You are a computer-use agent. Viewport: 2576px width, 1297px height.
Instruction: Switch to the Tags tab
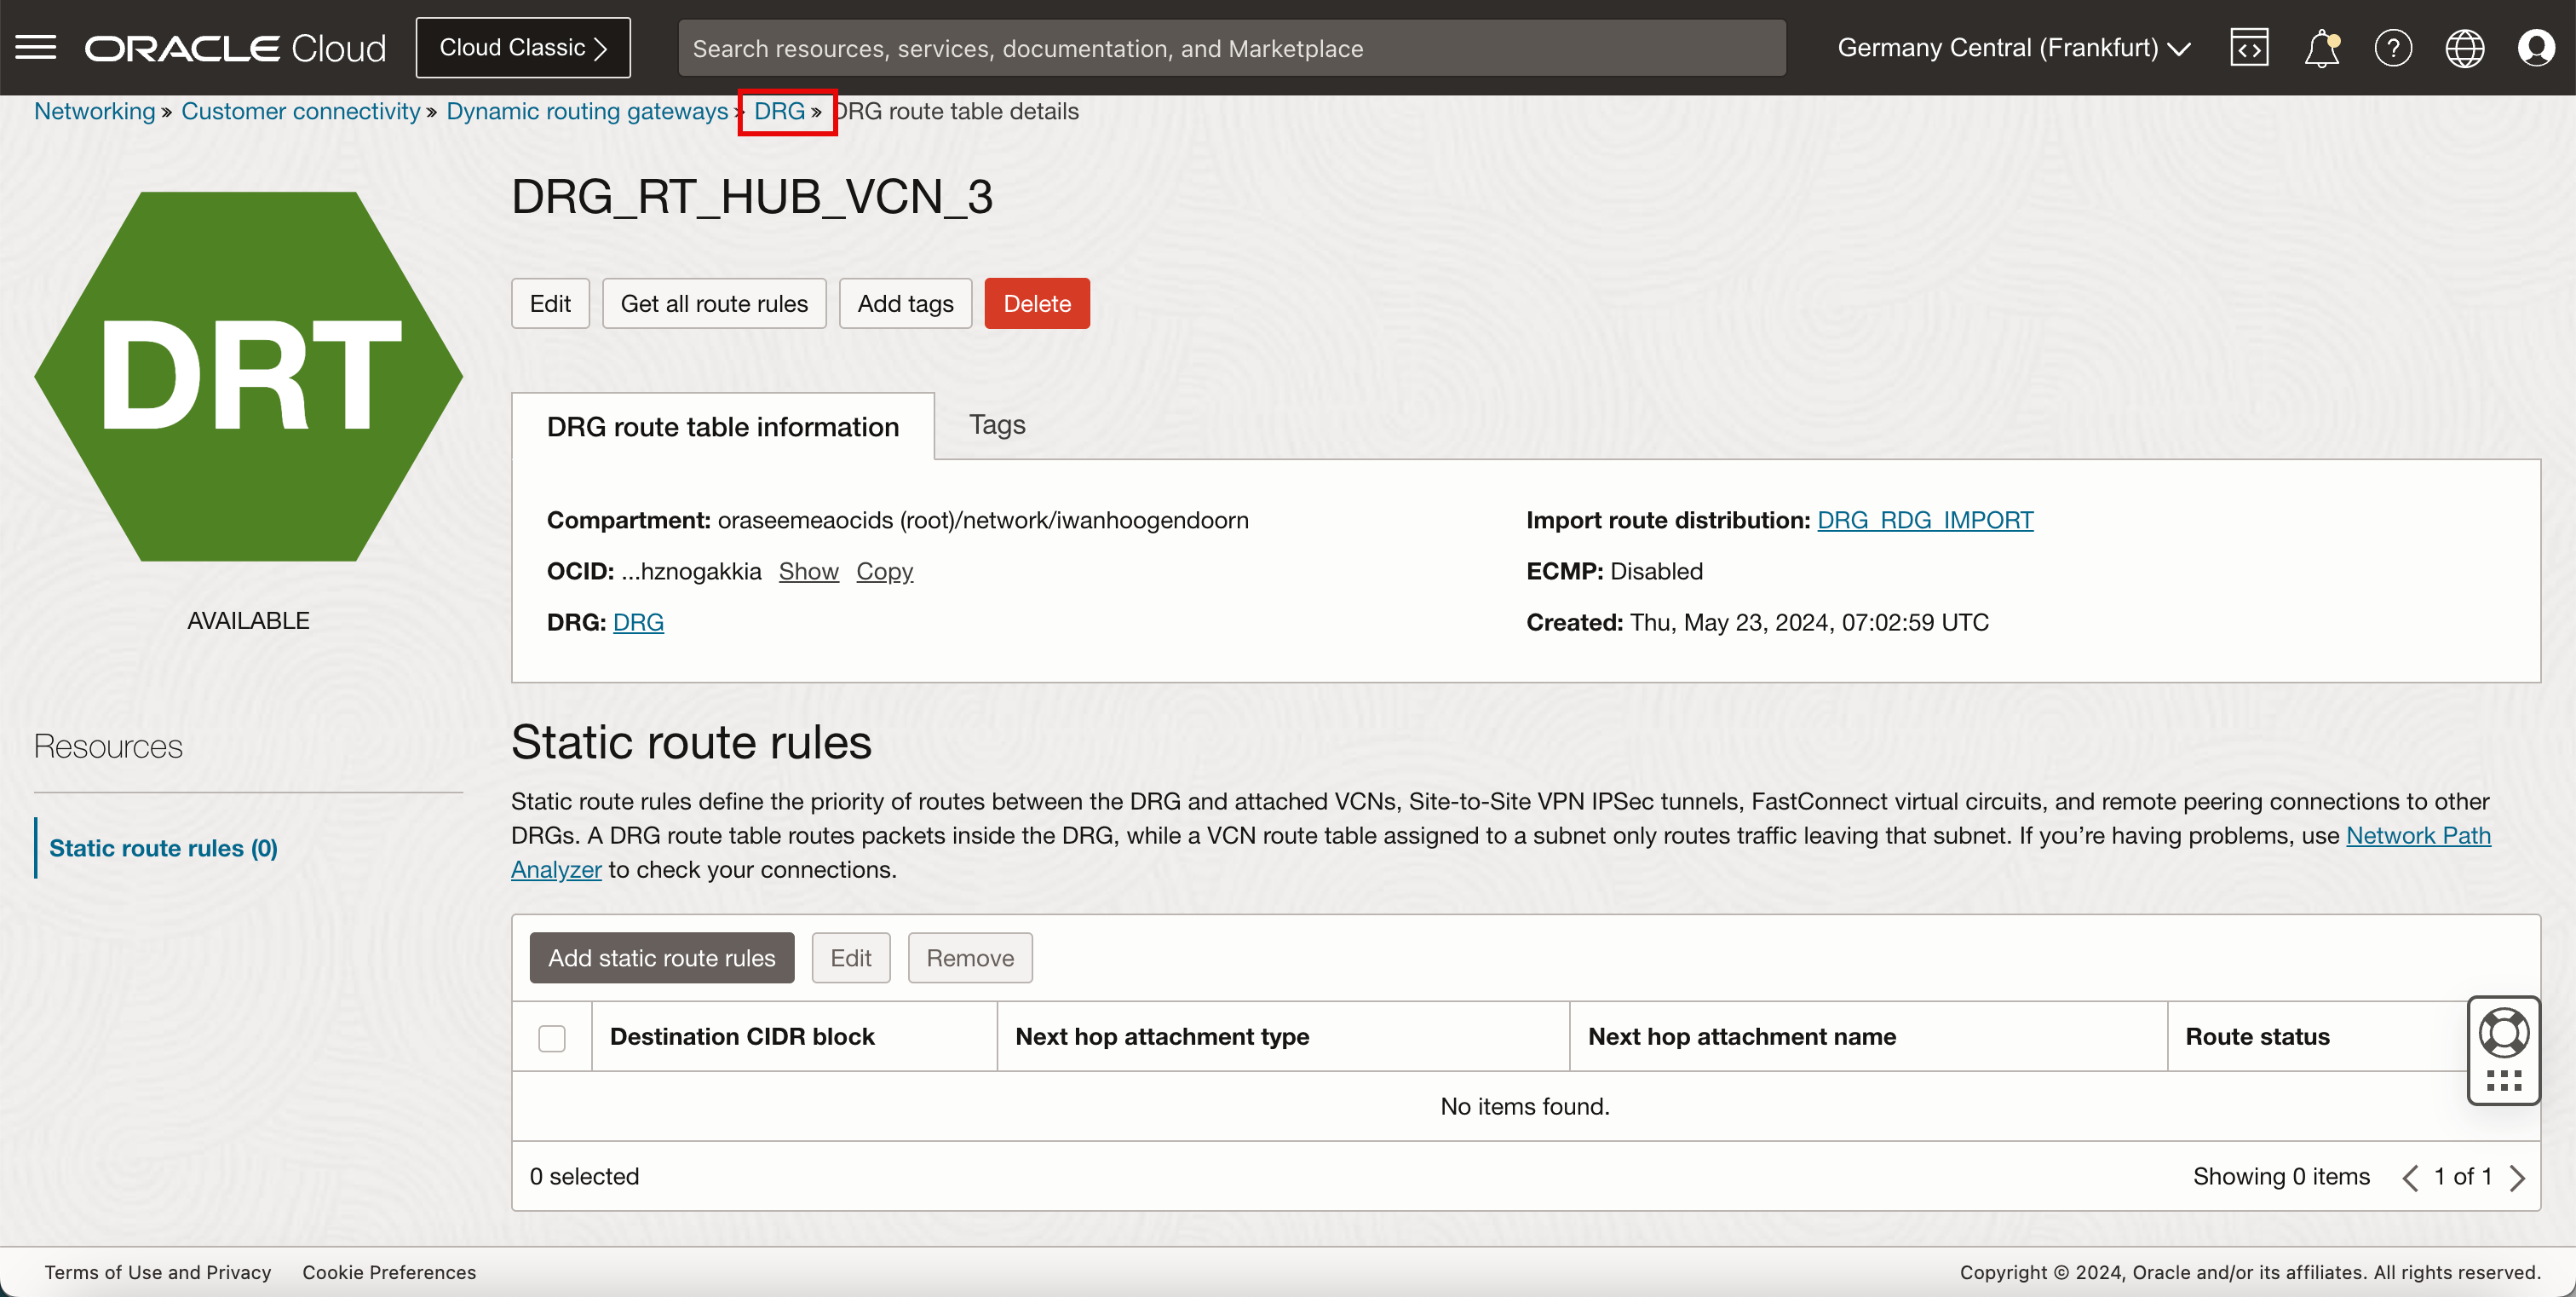click(x=994, y=424)
